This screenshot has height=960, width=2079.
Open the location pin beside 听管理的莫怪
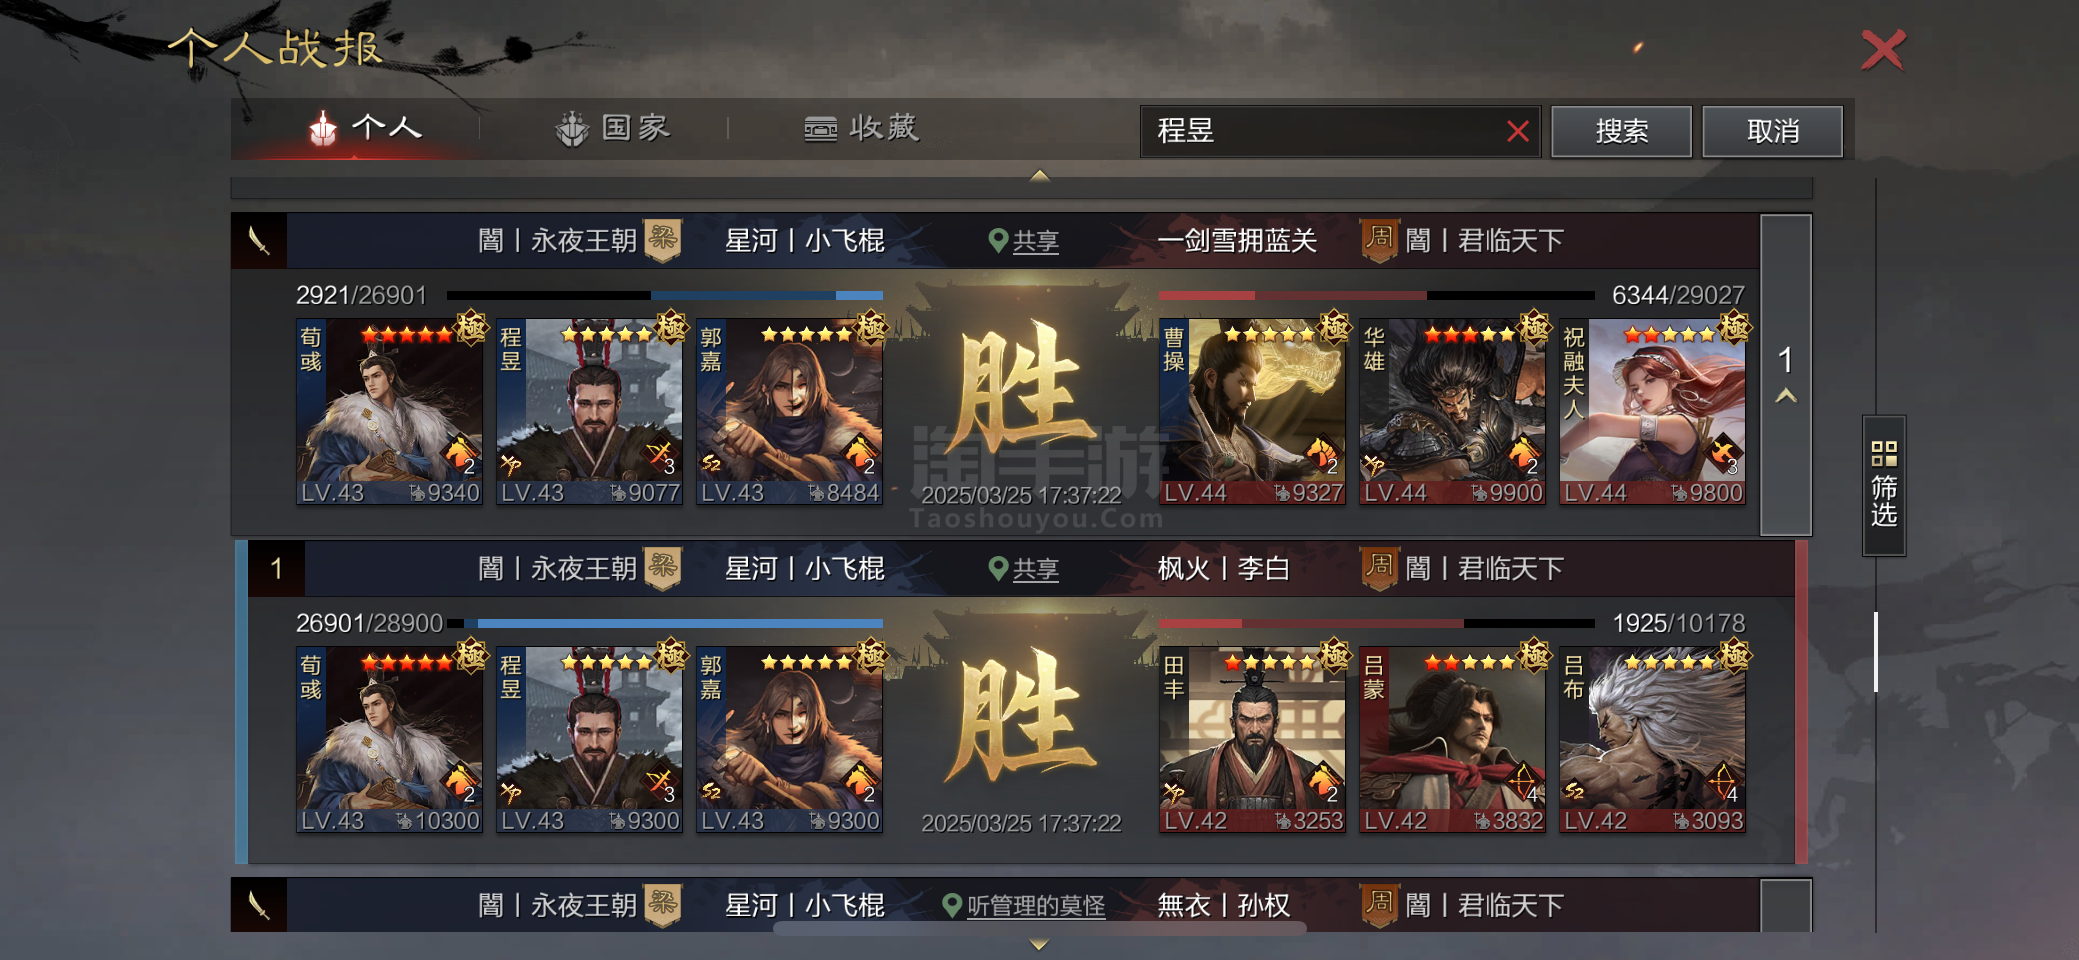coord(952,906)
